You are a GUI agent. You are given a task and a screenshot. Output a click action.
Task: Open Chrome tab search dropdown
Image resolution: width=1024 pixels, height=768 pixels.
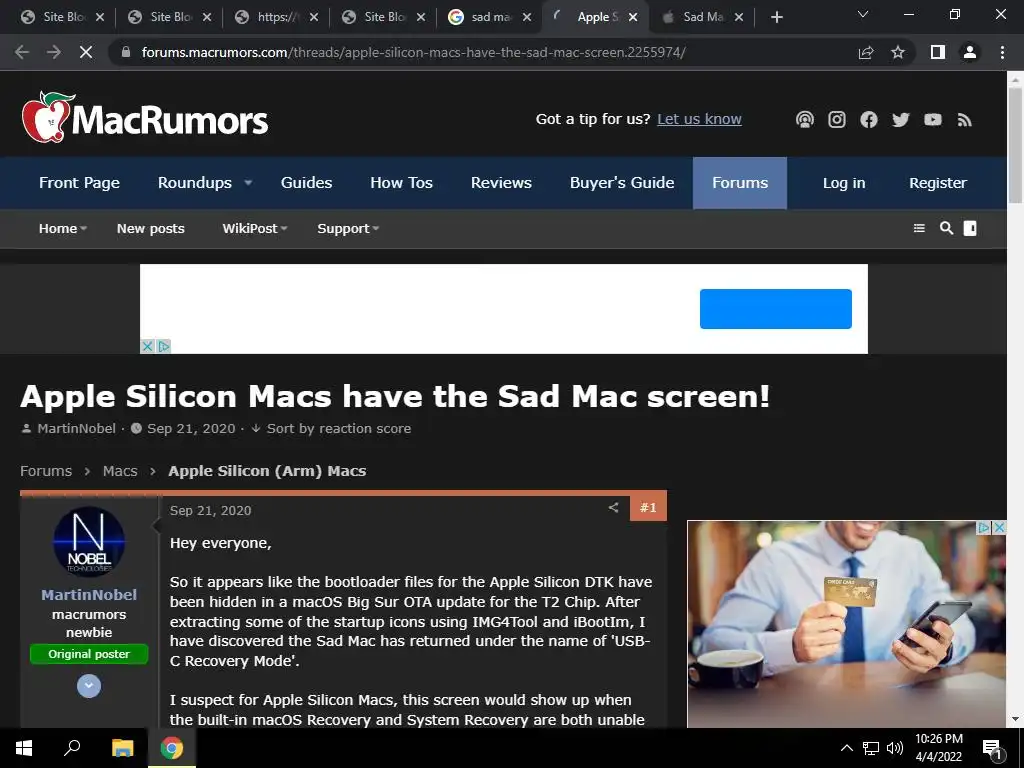[863, 14]
